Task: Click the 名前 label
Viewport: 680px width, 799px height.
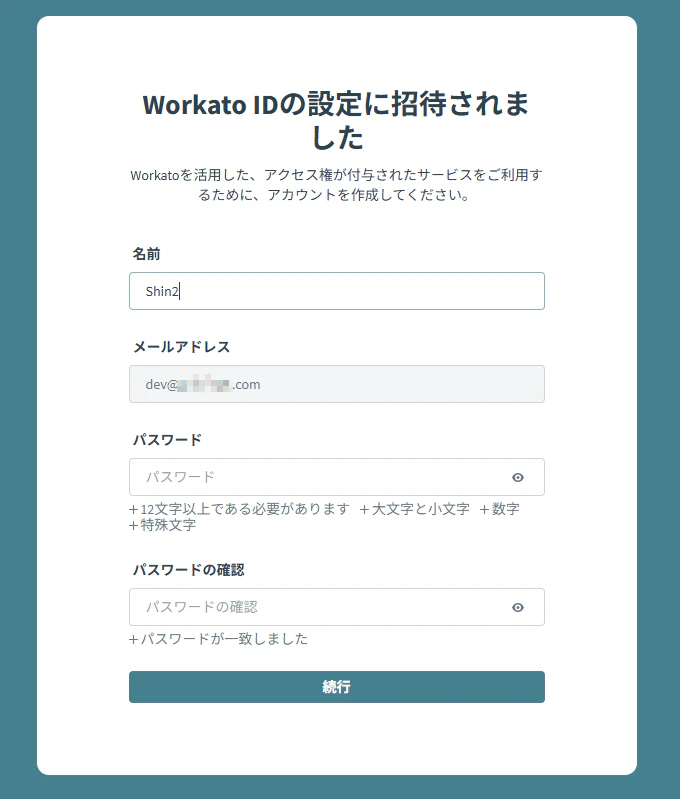Action: [x=147, y=254]
